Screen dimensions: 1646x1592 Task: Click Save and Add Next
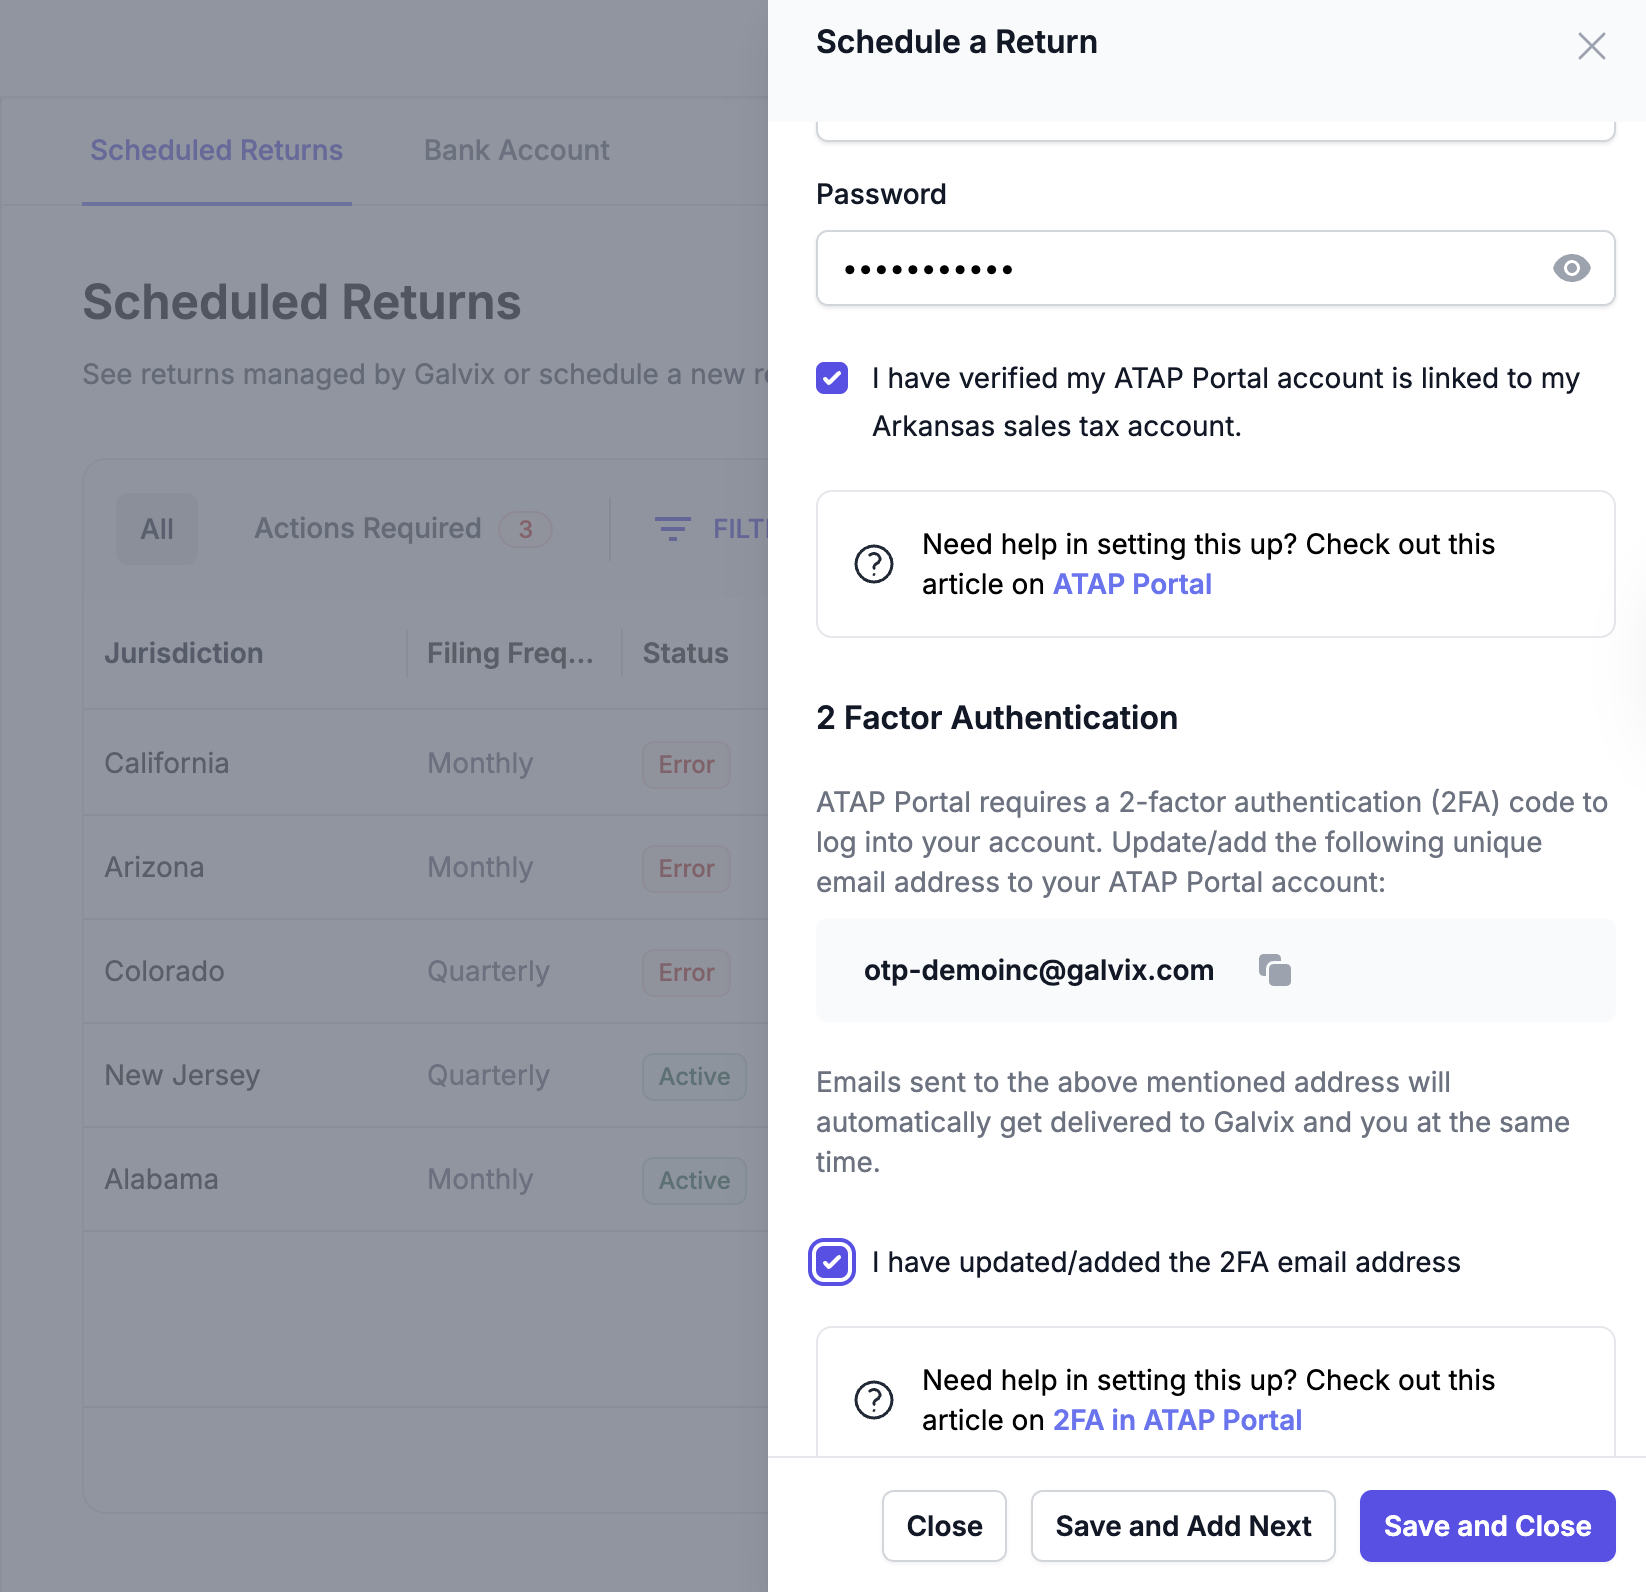pos(1183,1526)
